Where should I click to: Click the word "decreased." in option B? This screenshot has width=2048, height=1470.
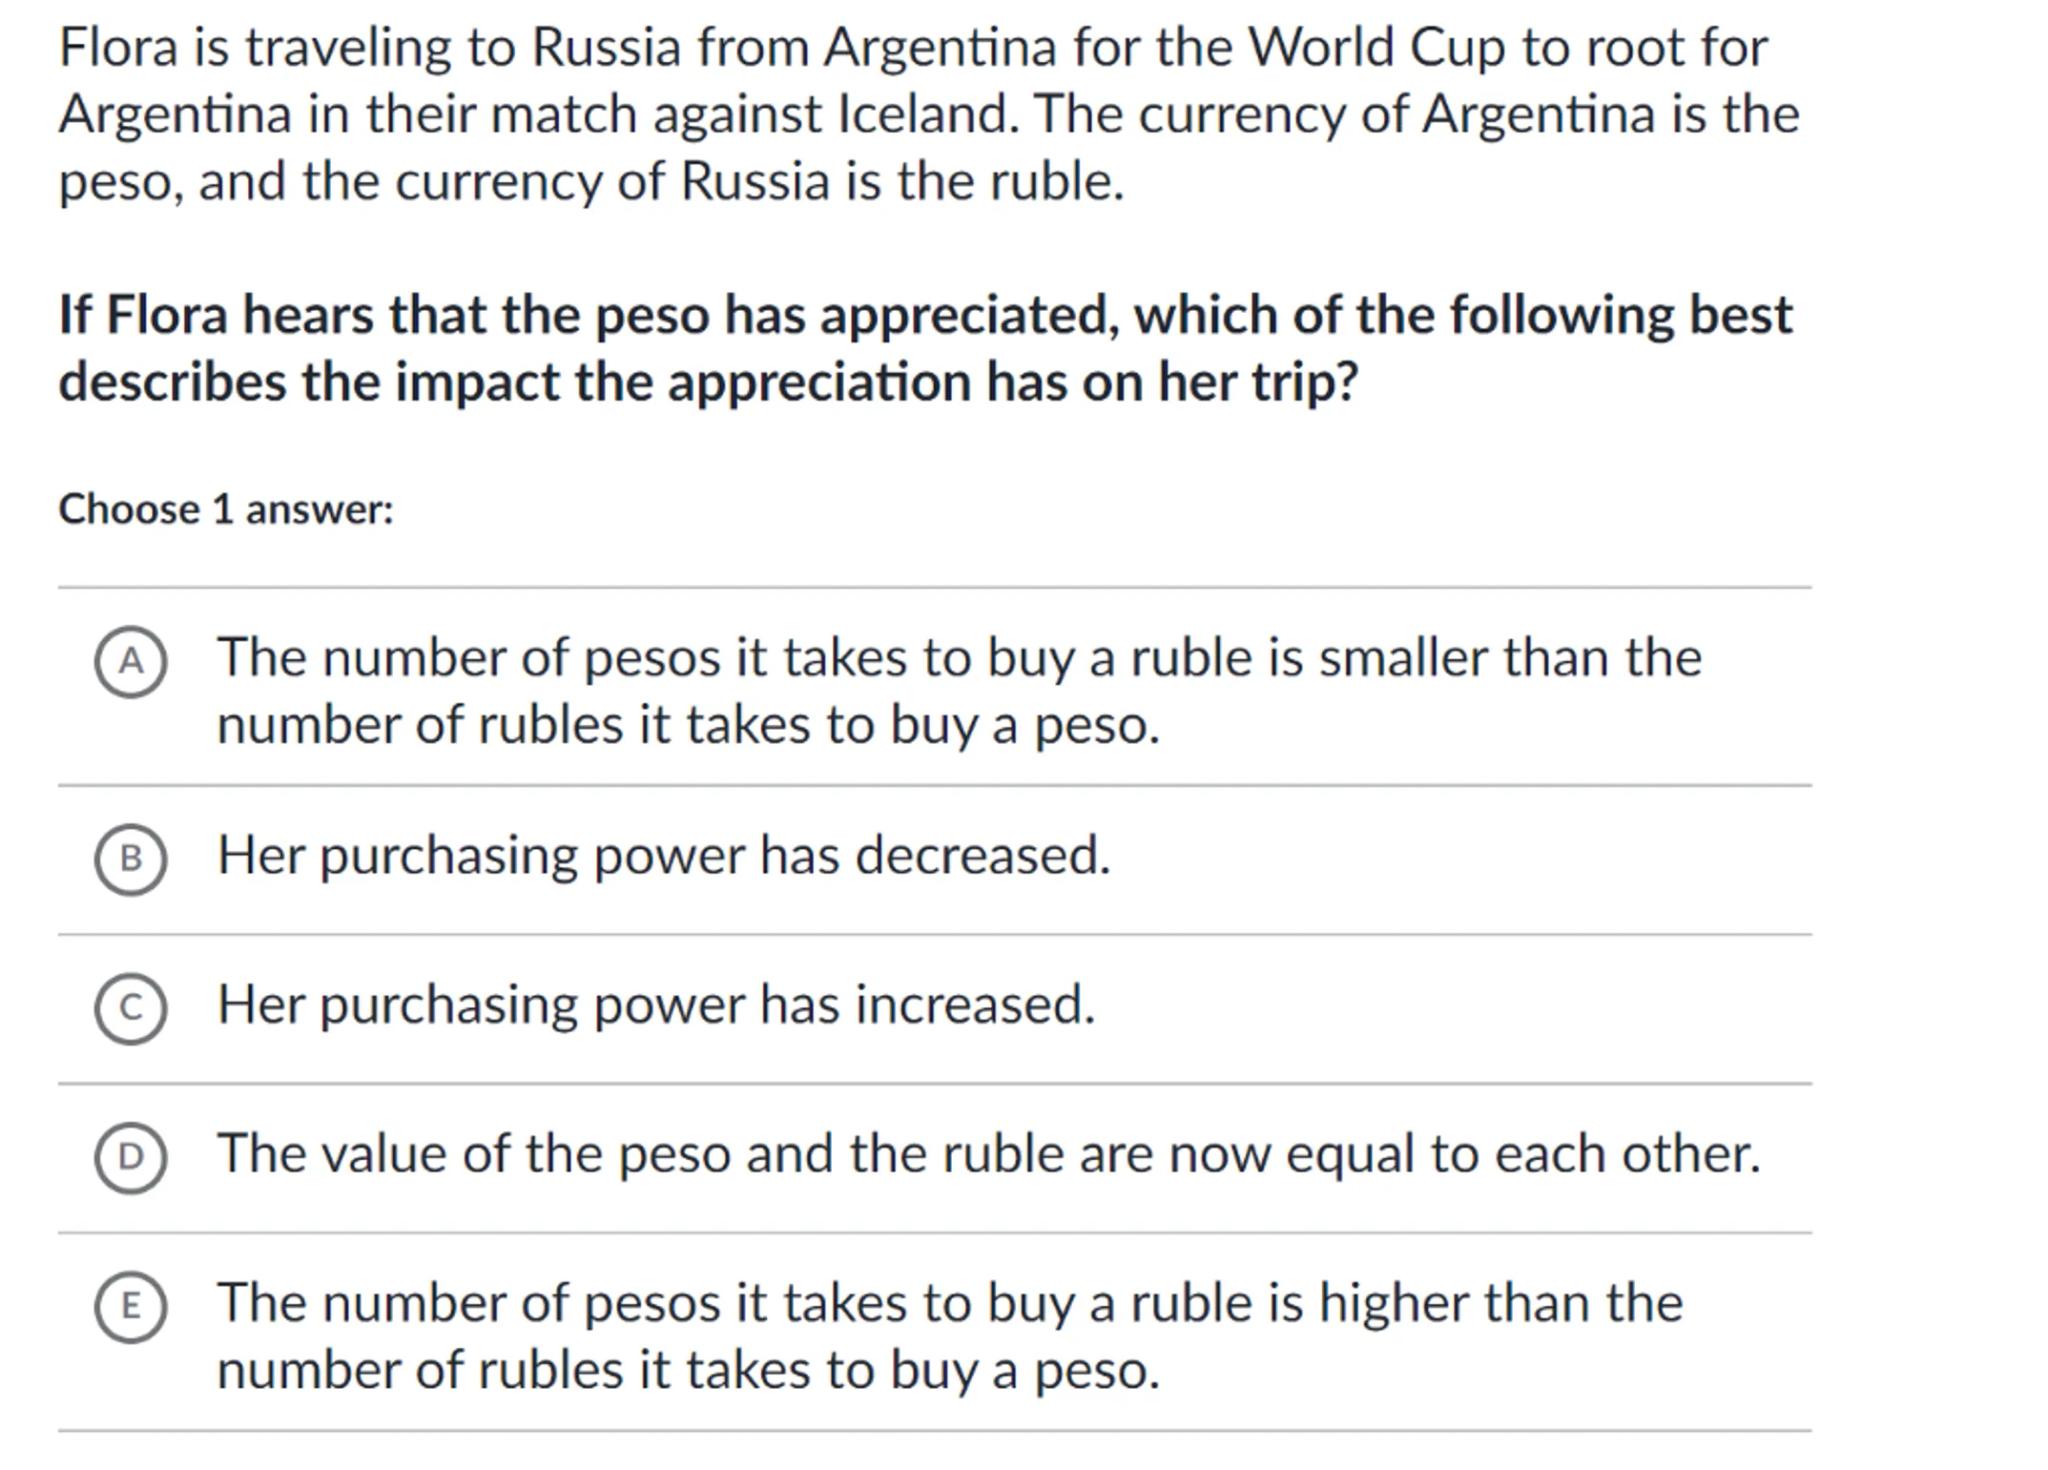click(982, 856)
